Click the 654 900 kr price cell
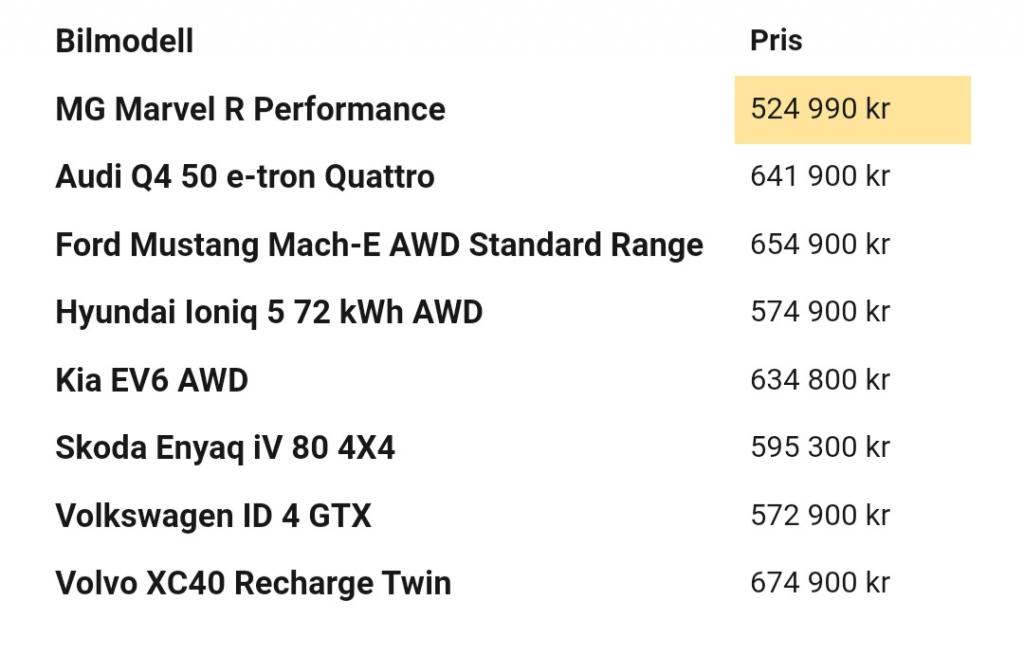This screenshot has height=656, width=1024. coord(820,244)
